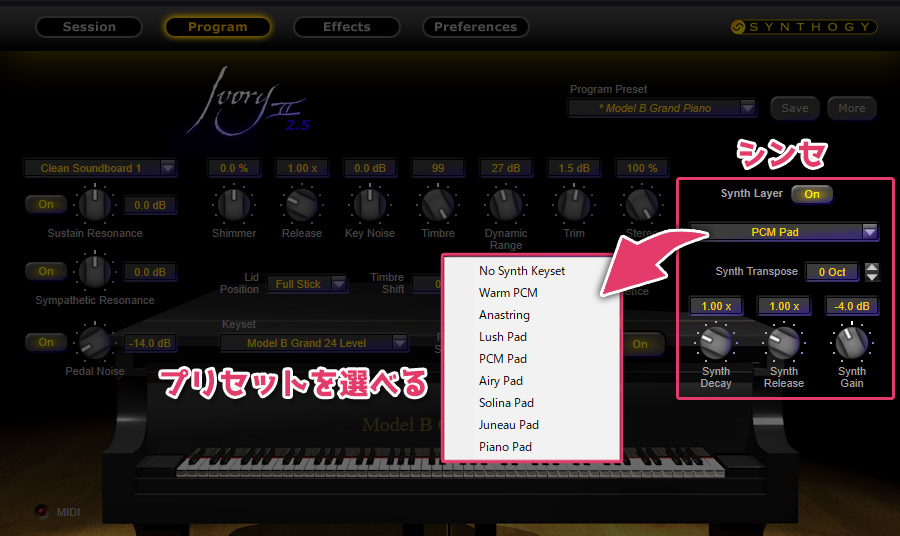Viewport: 900px width, 536px height.
Task: Open the Program tab
Action: [218, 27]
